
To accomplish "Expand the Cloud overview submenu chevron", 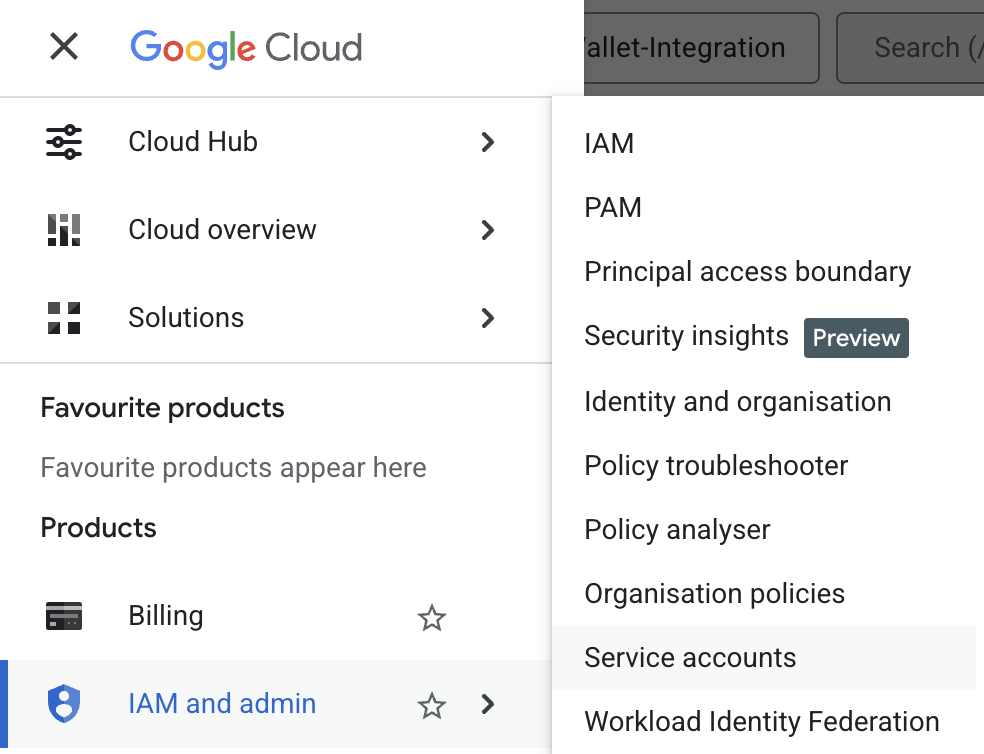I will tap(488, 230).
